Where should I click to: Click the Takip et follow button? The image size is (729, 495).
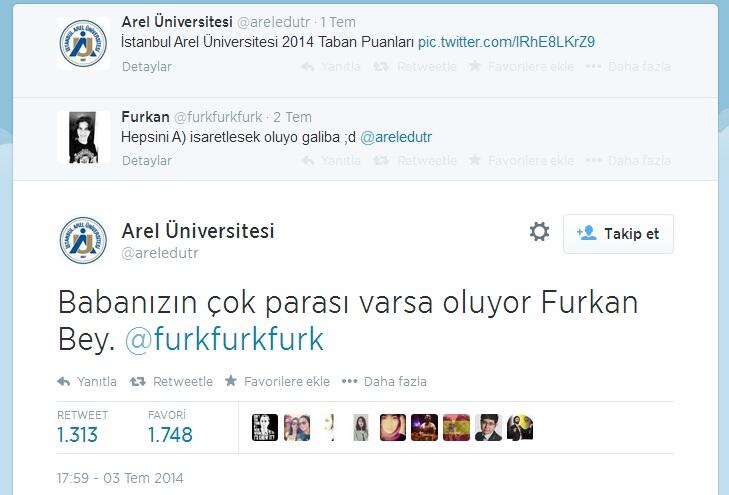click(618, 234)
